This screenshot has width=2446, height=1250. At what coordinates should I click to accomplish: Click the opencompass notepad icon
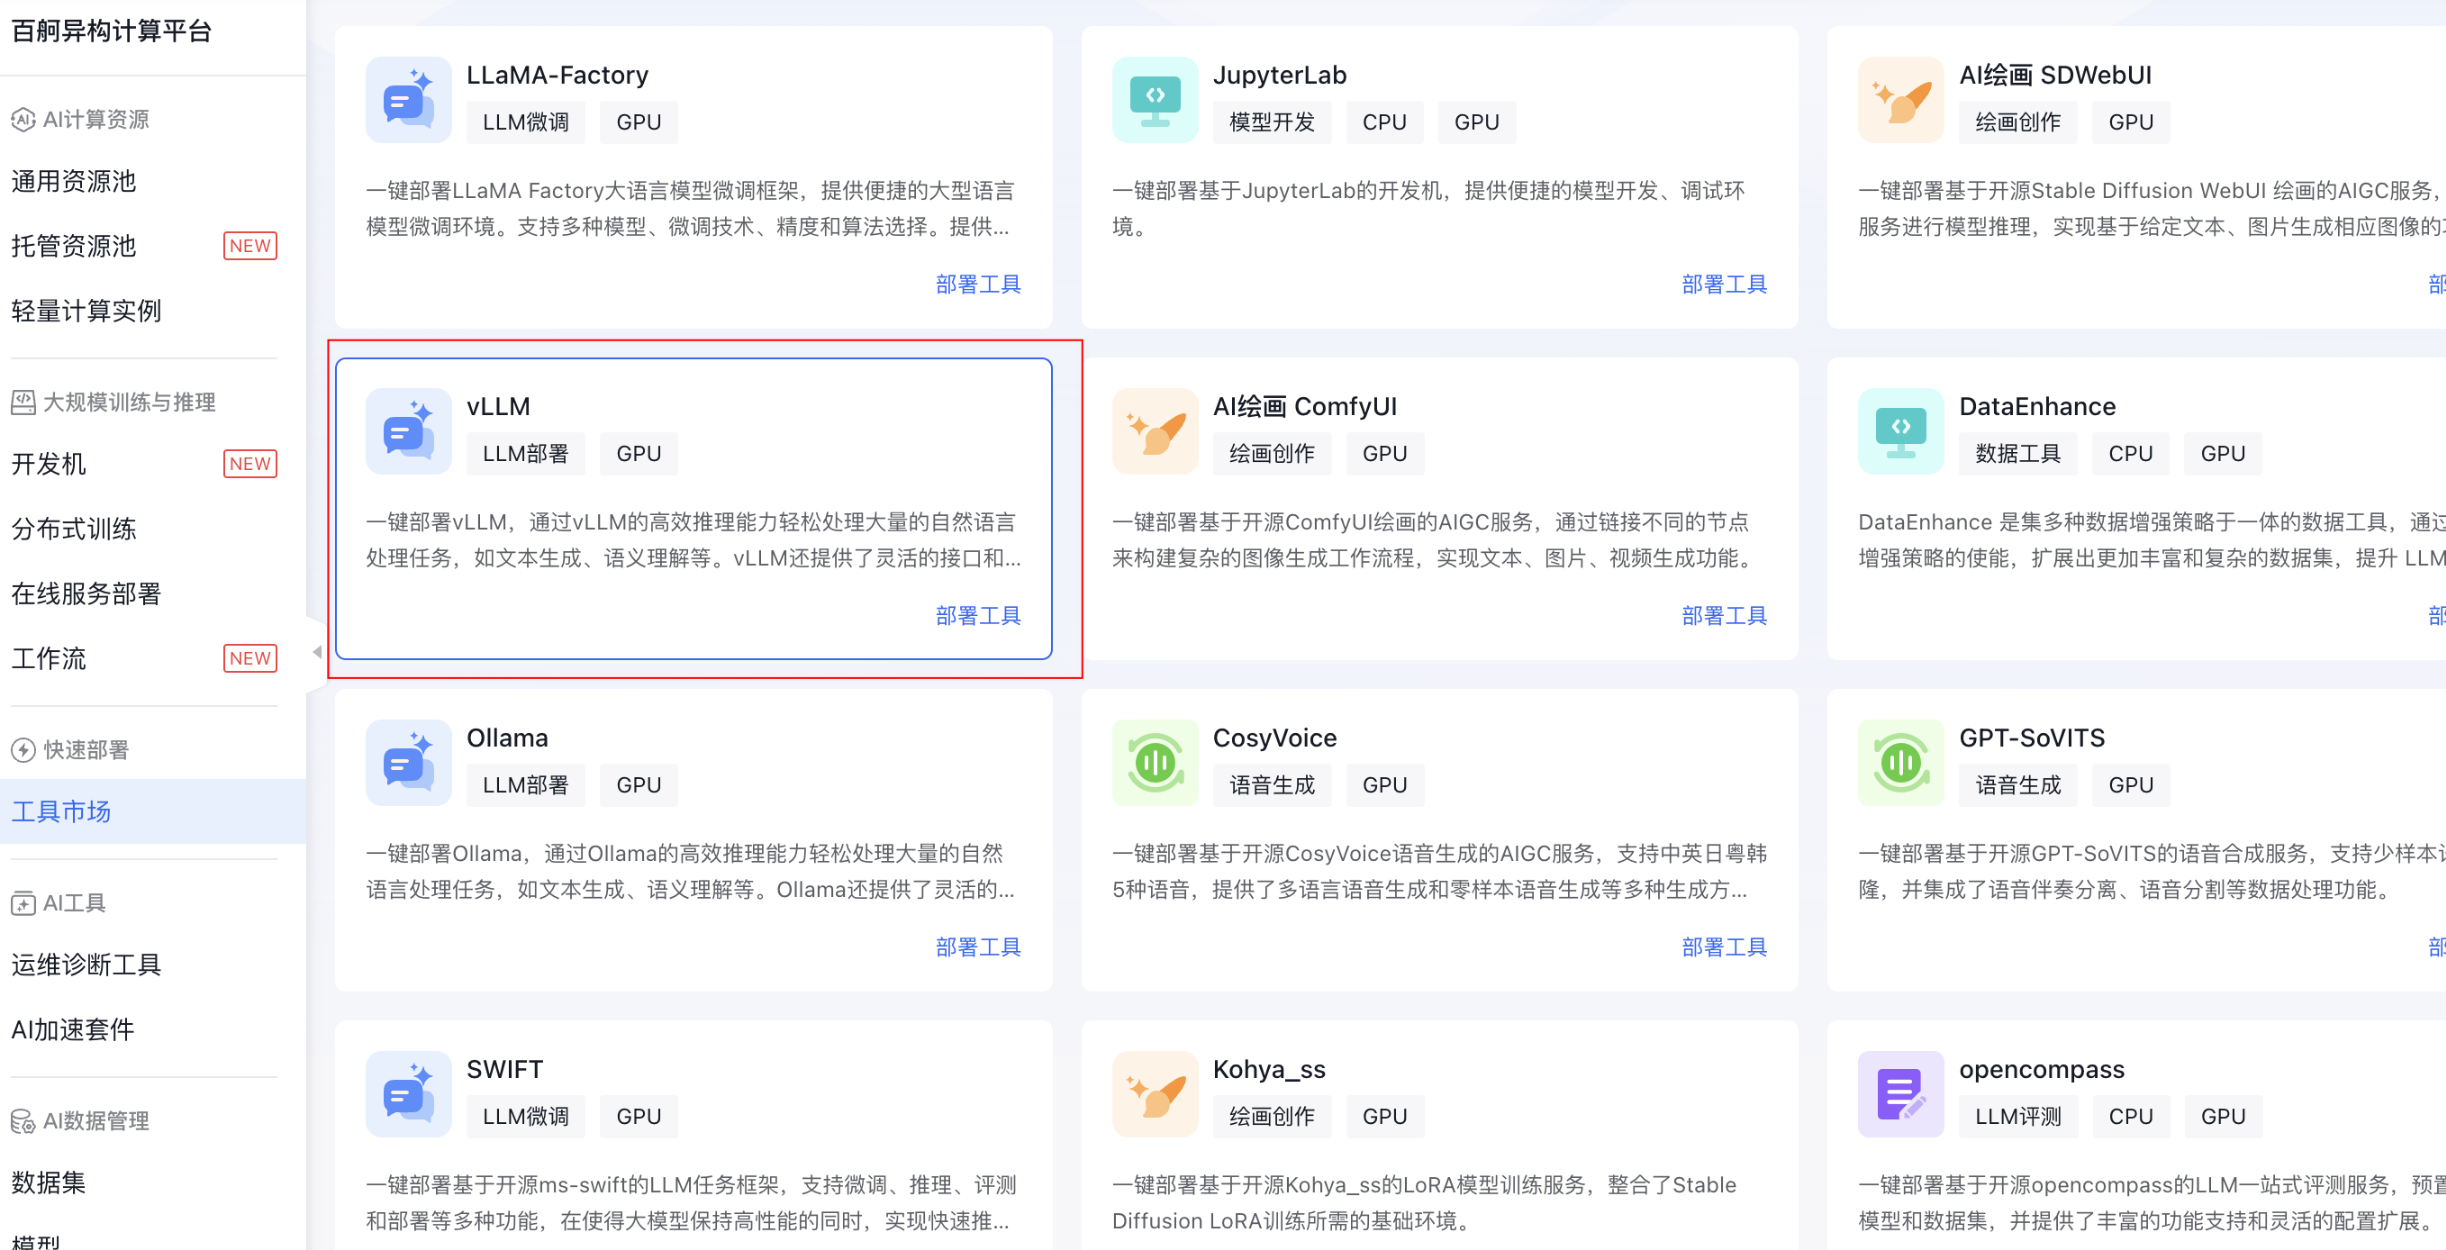(x=1901, y=1094)
